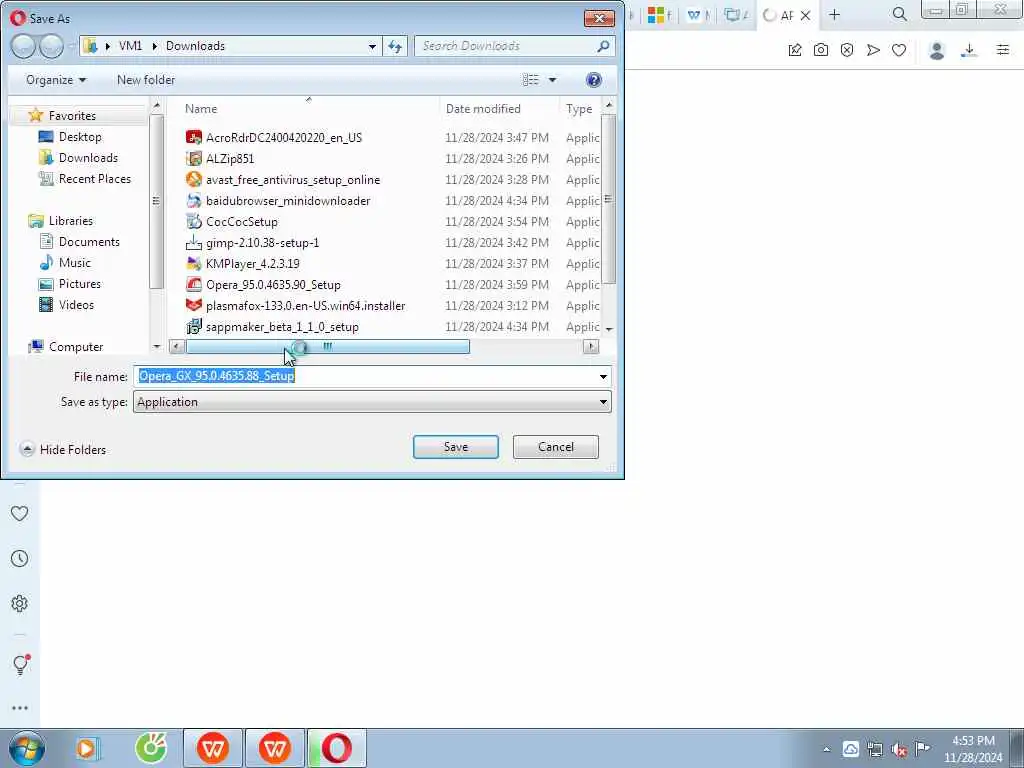Screen dimensions: 1024x768
Task: Select file CocCocSetup
Action: pos(242,221)
